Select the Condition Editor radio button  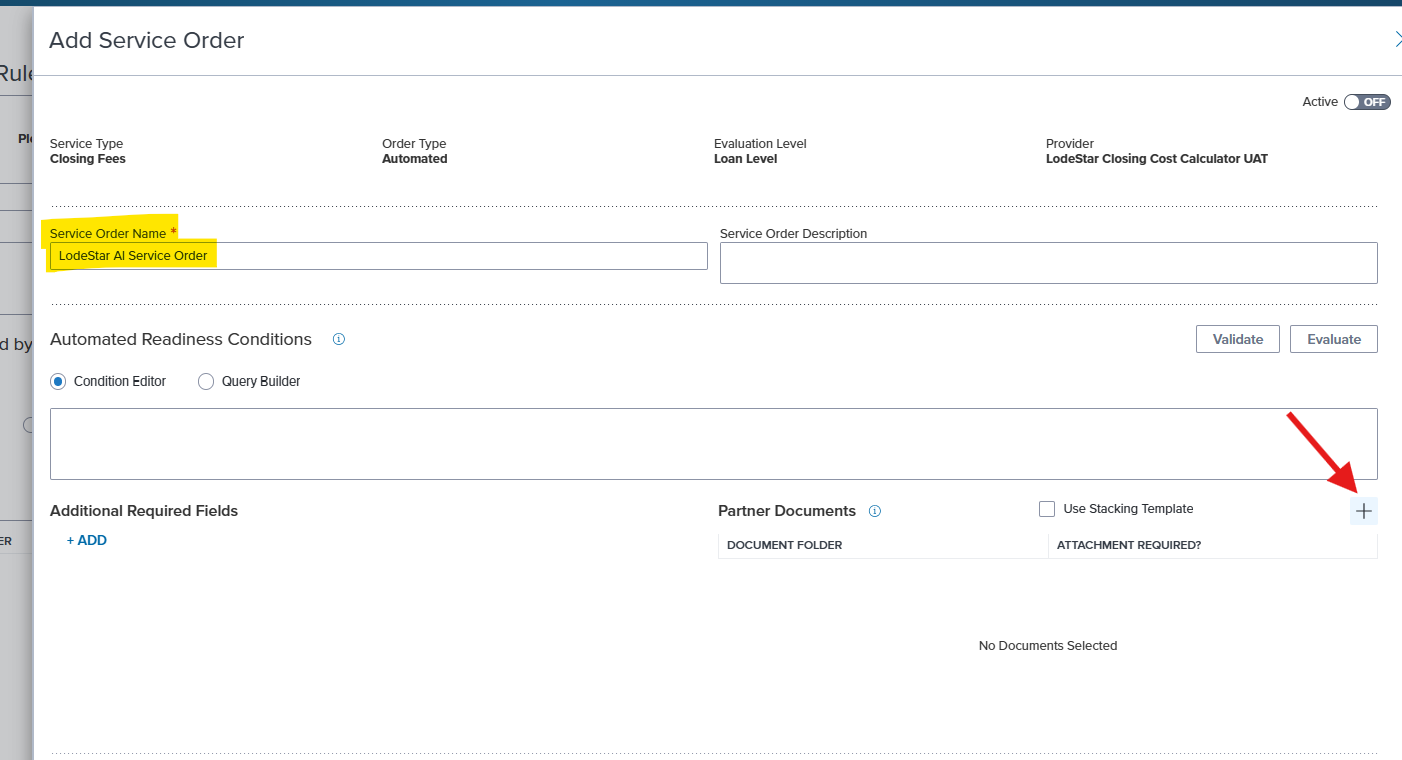coord(58,381)
